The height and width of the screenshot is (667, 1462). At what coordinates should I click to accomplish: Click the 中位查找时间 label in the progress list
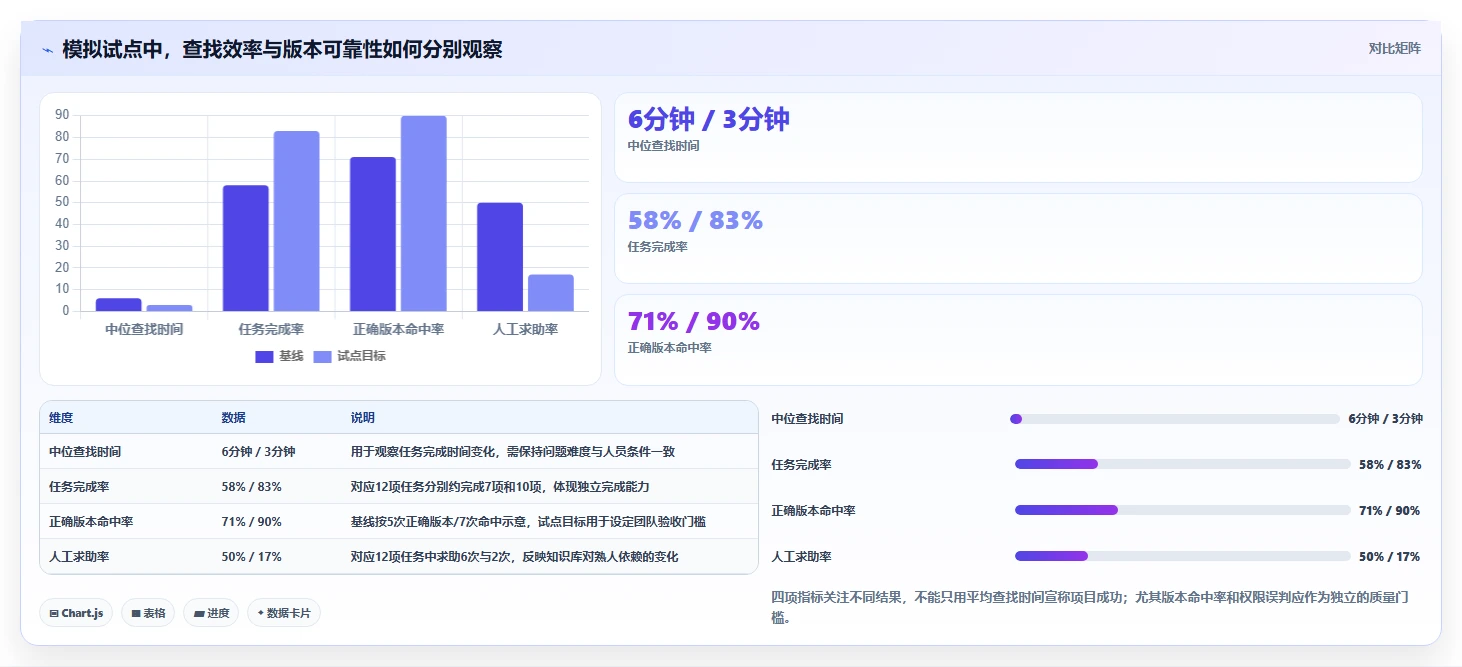point(807,419)
